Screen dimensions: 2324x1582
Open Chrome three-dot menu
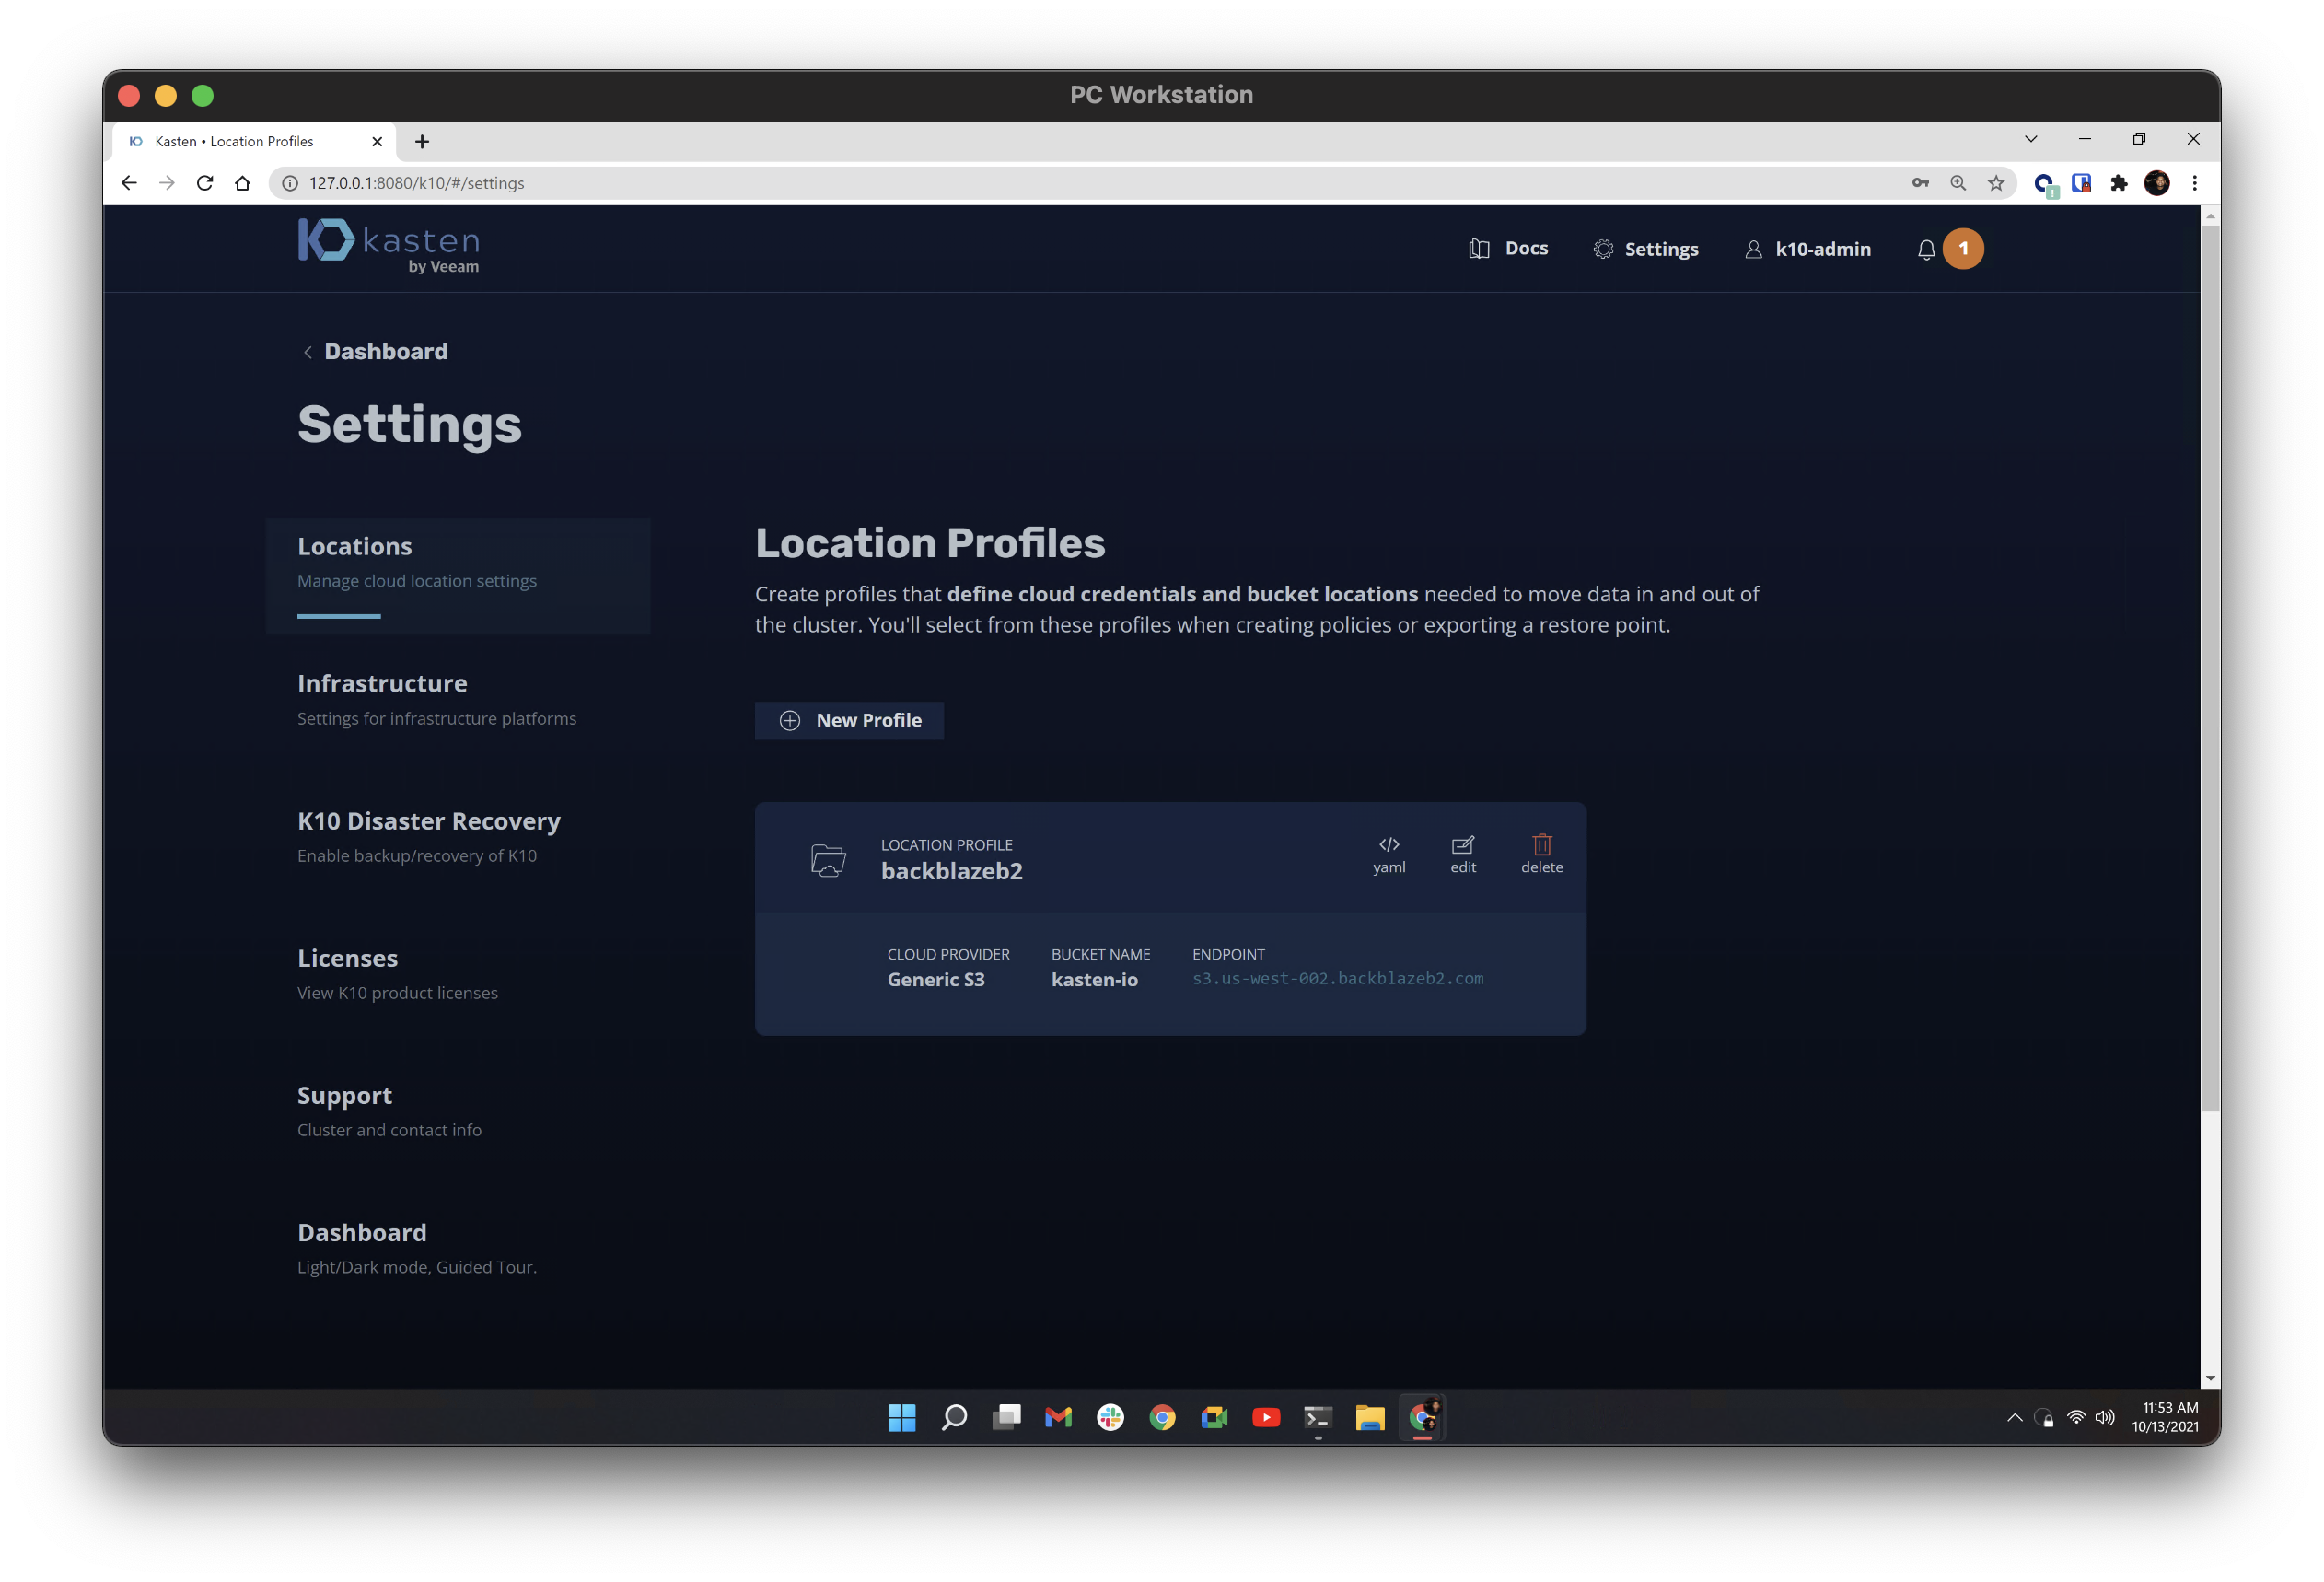click(x=2195, y=183)
